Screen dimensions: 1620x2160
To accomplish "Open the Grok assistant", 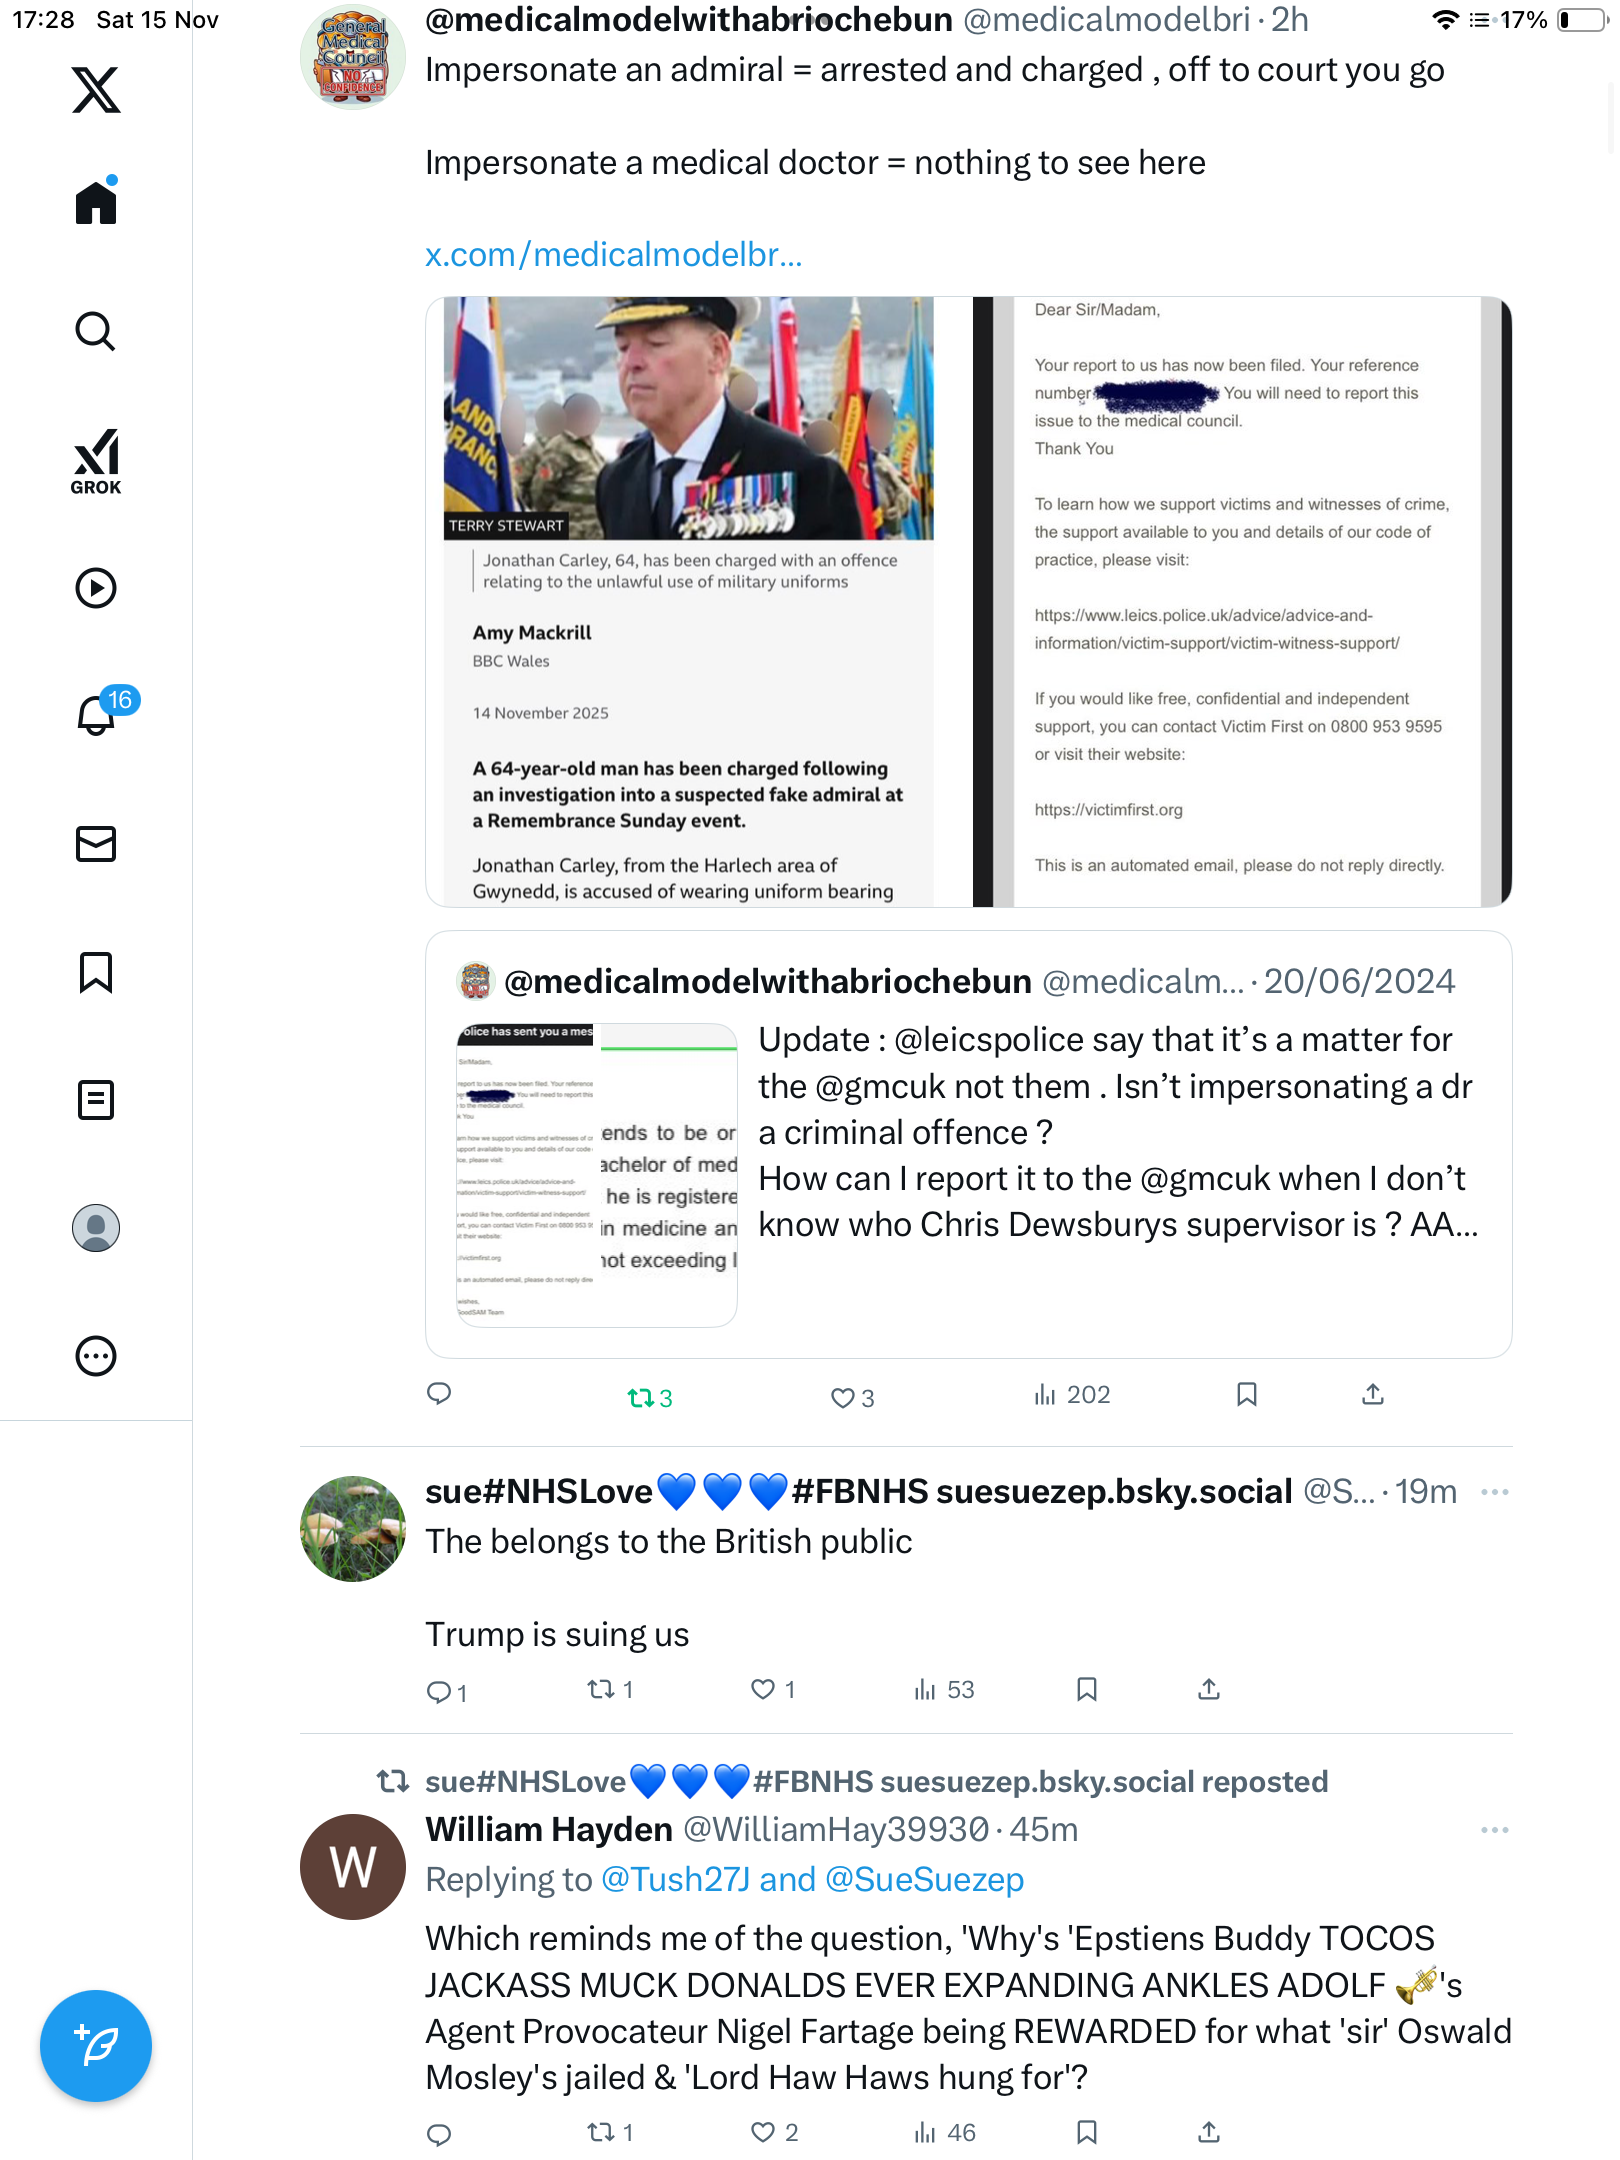I will 96,461.
